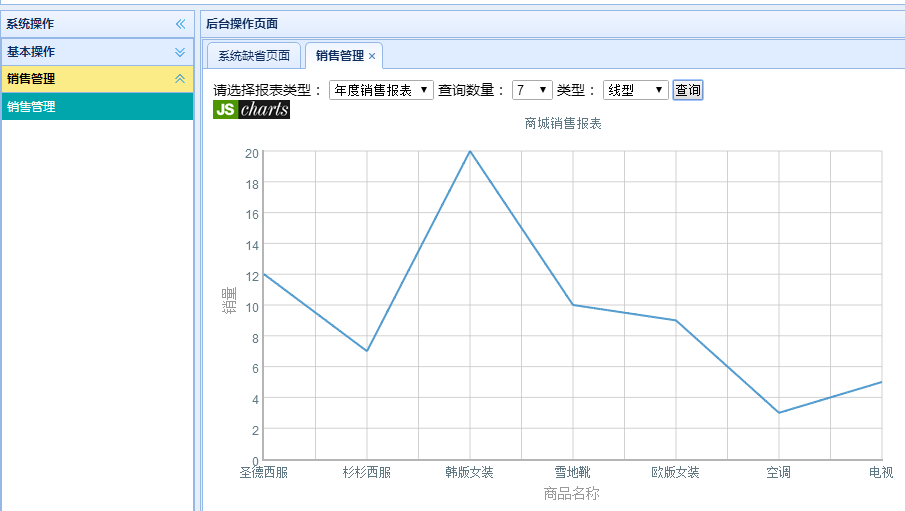Click the axis title 商品名称
This screenshot has height=511, width=905.
(x=571, y=493)
